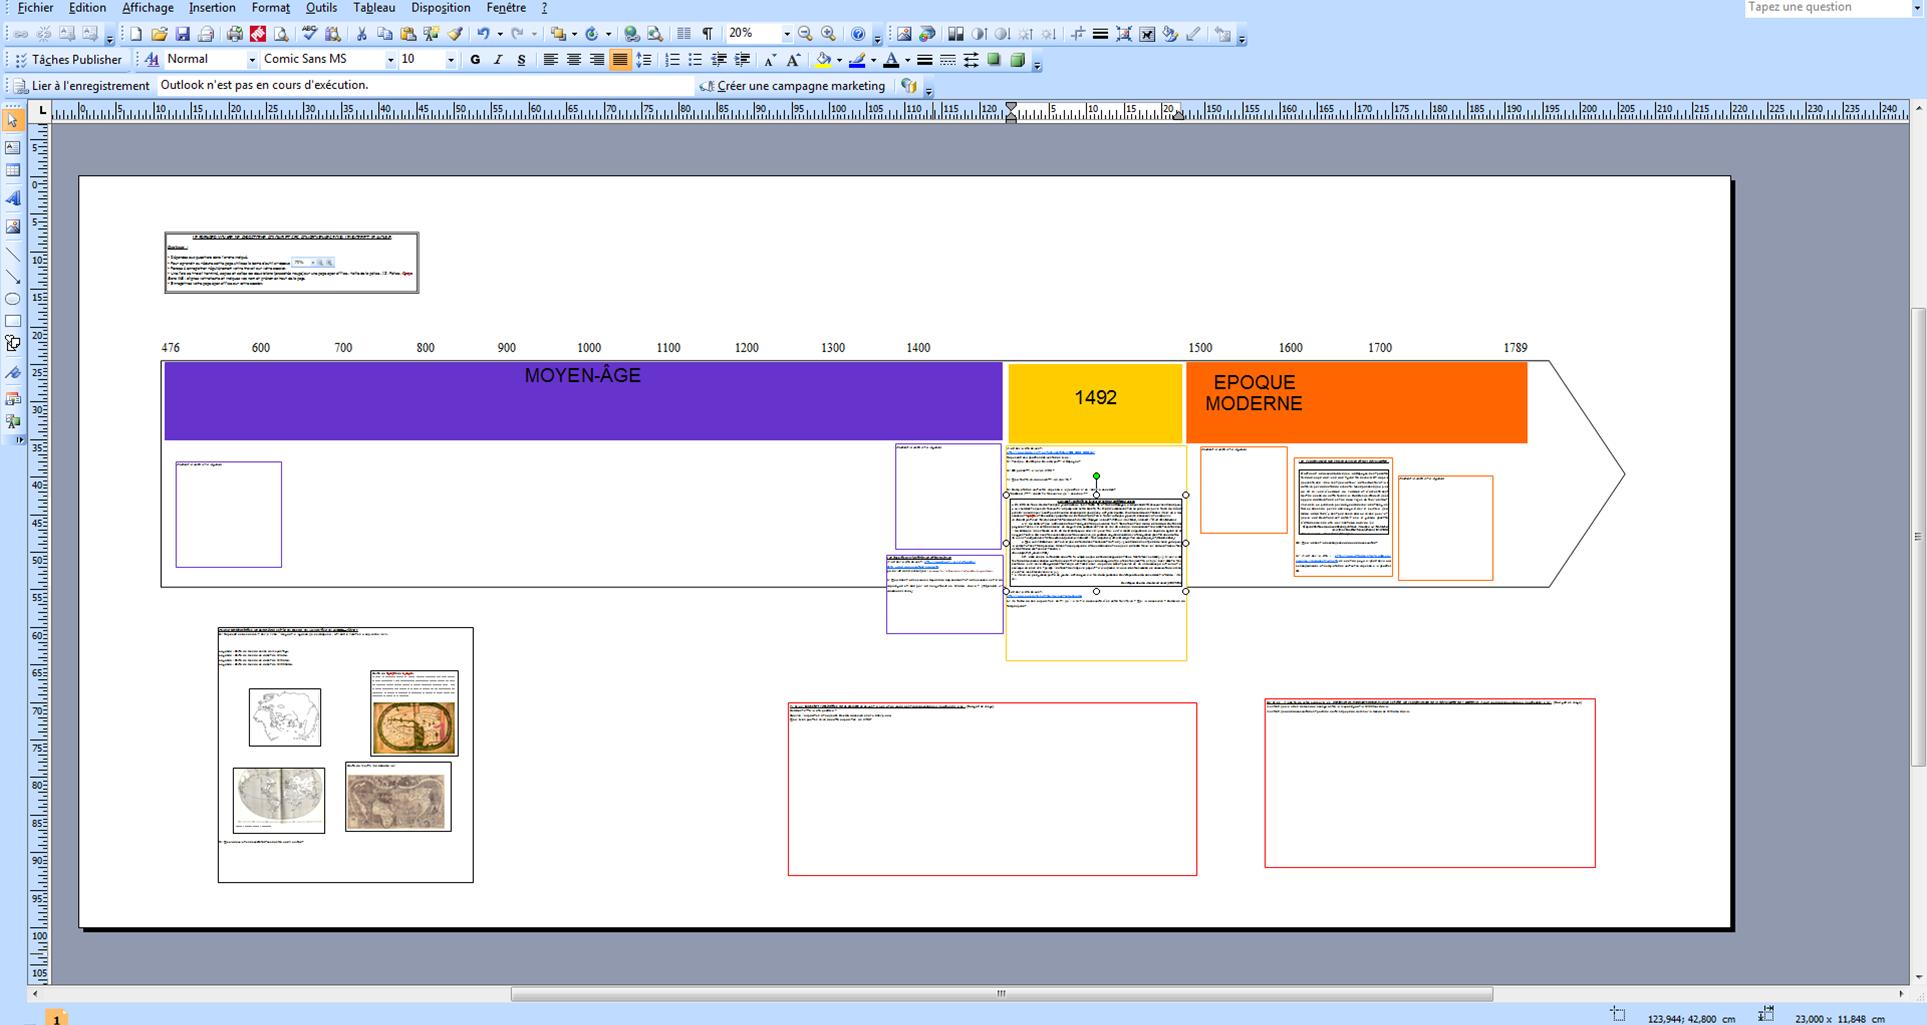Screen dimensions: 1927x1025
Task: Click the red PDF export icon
Action: click(x=258, y=34)
